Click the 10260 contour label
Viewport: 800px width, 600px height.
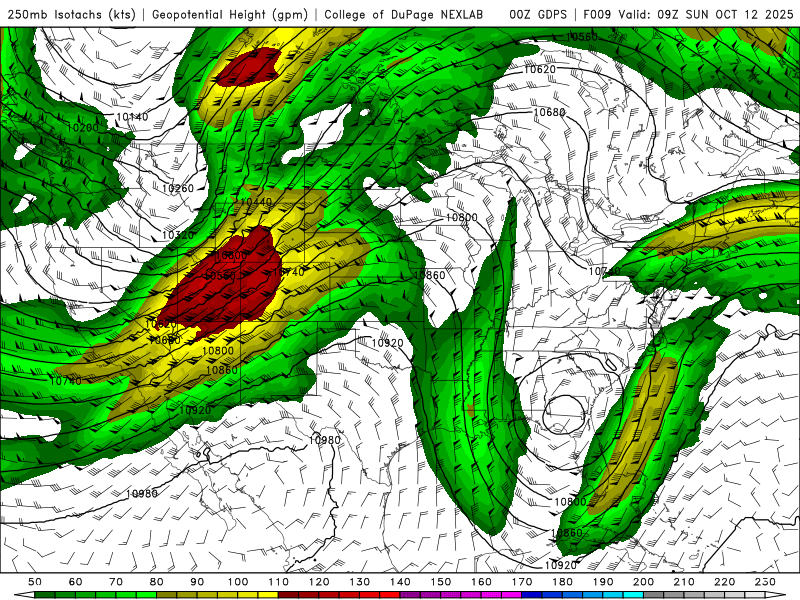coord(178,188)
